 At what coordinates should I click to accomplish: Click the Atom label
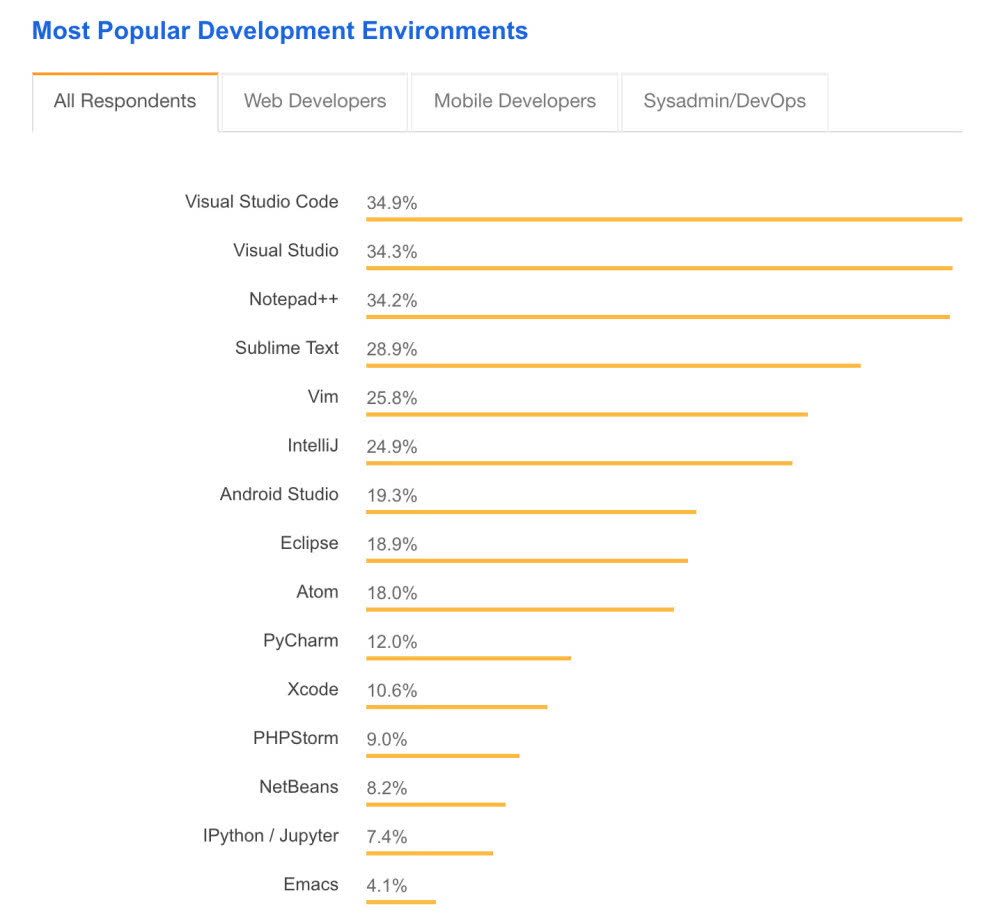tap(317, 592)
